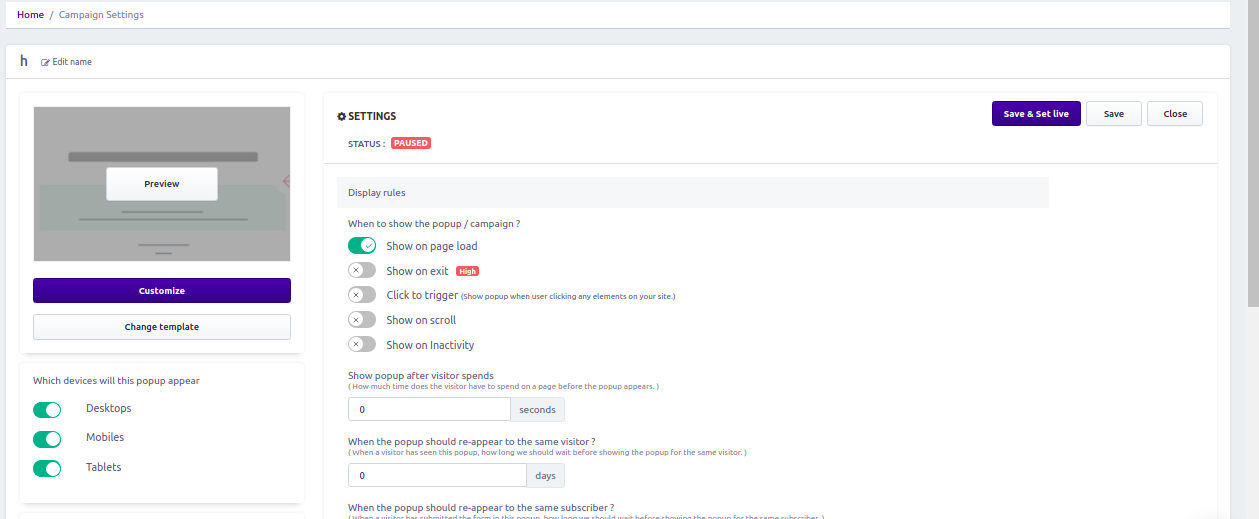Click 'Show popup after visitor spends' label
Viewport: 1259px width, 519px height.
point(421,376)
